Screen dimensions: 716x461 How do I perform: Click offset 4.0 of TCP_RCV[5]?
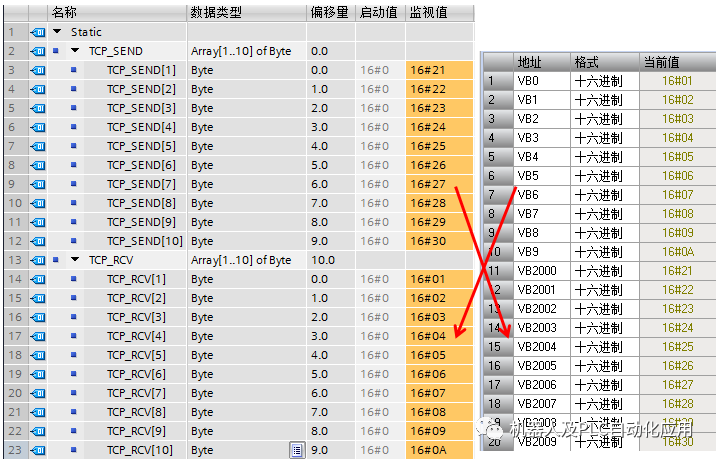click(x=331, y=355)
